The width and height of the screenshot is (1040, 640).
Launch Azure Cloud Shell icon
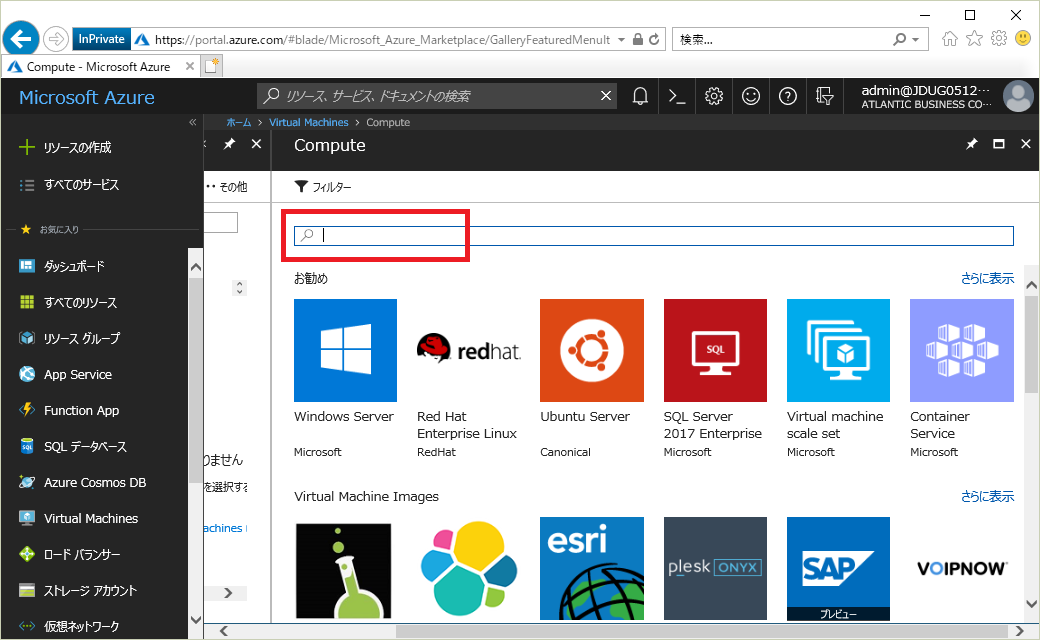tap(677, 97)
